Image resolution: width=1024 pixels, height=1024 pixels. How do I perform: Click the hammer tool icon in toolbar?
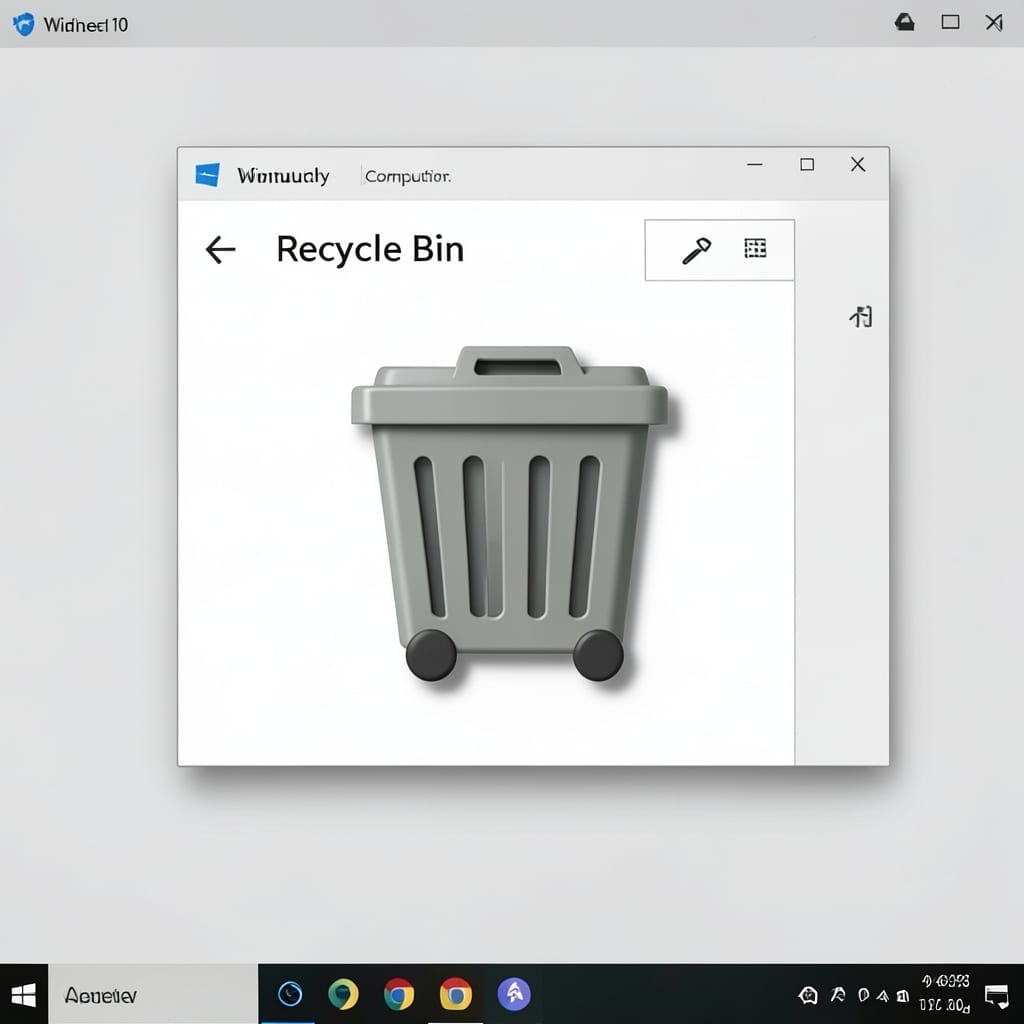tap(696, 251)
